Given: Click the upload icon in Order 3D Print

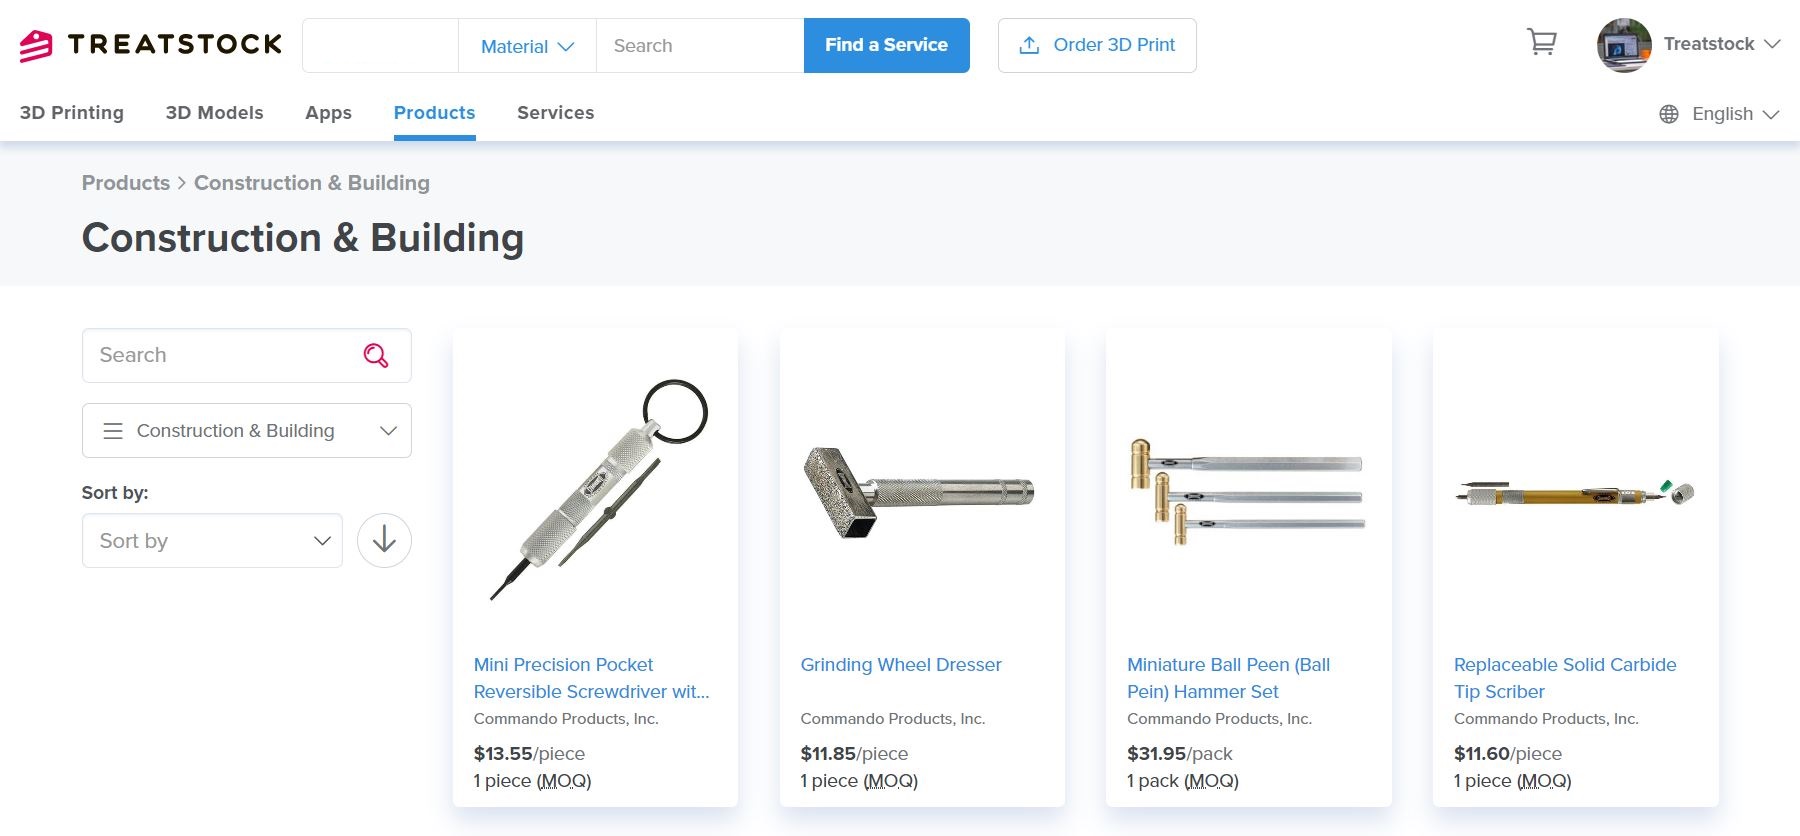Looking at the screenshot, I should click(1029, 45).
